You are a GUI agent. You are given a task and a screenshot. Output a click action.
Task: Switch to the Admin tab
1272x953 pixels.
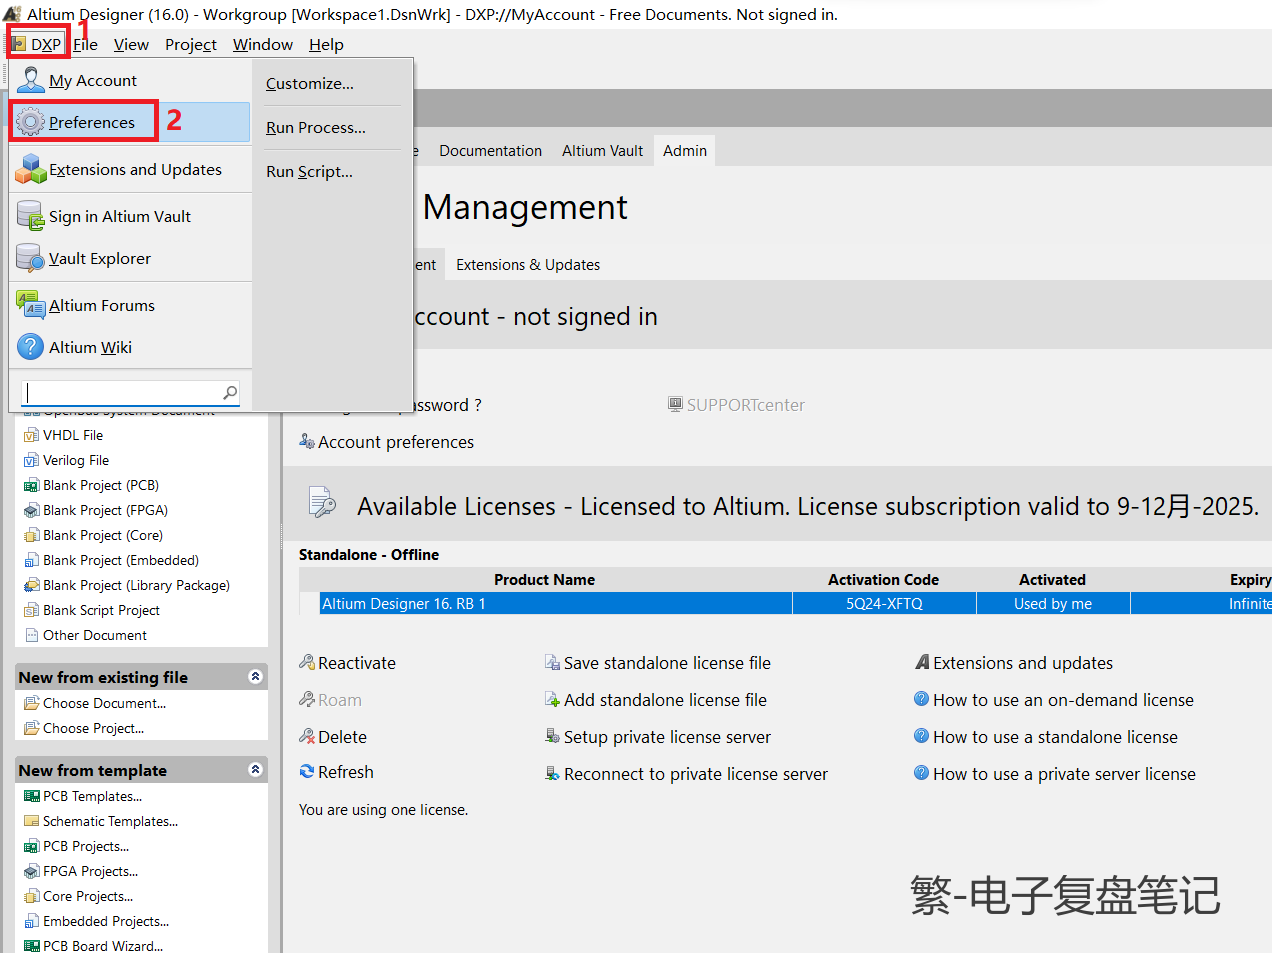pos(685,151)
